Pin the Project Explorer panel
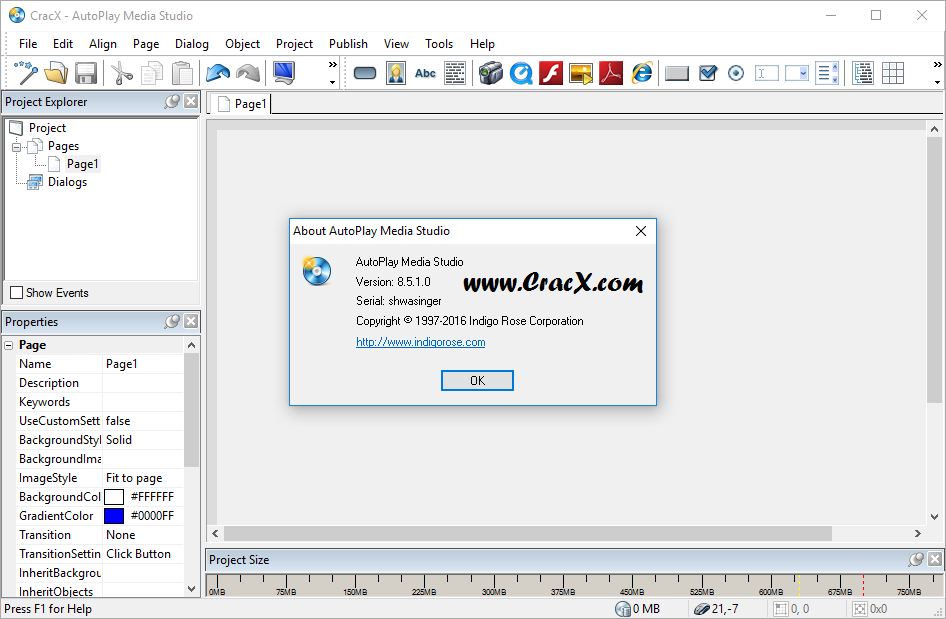 coord(172,101)
